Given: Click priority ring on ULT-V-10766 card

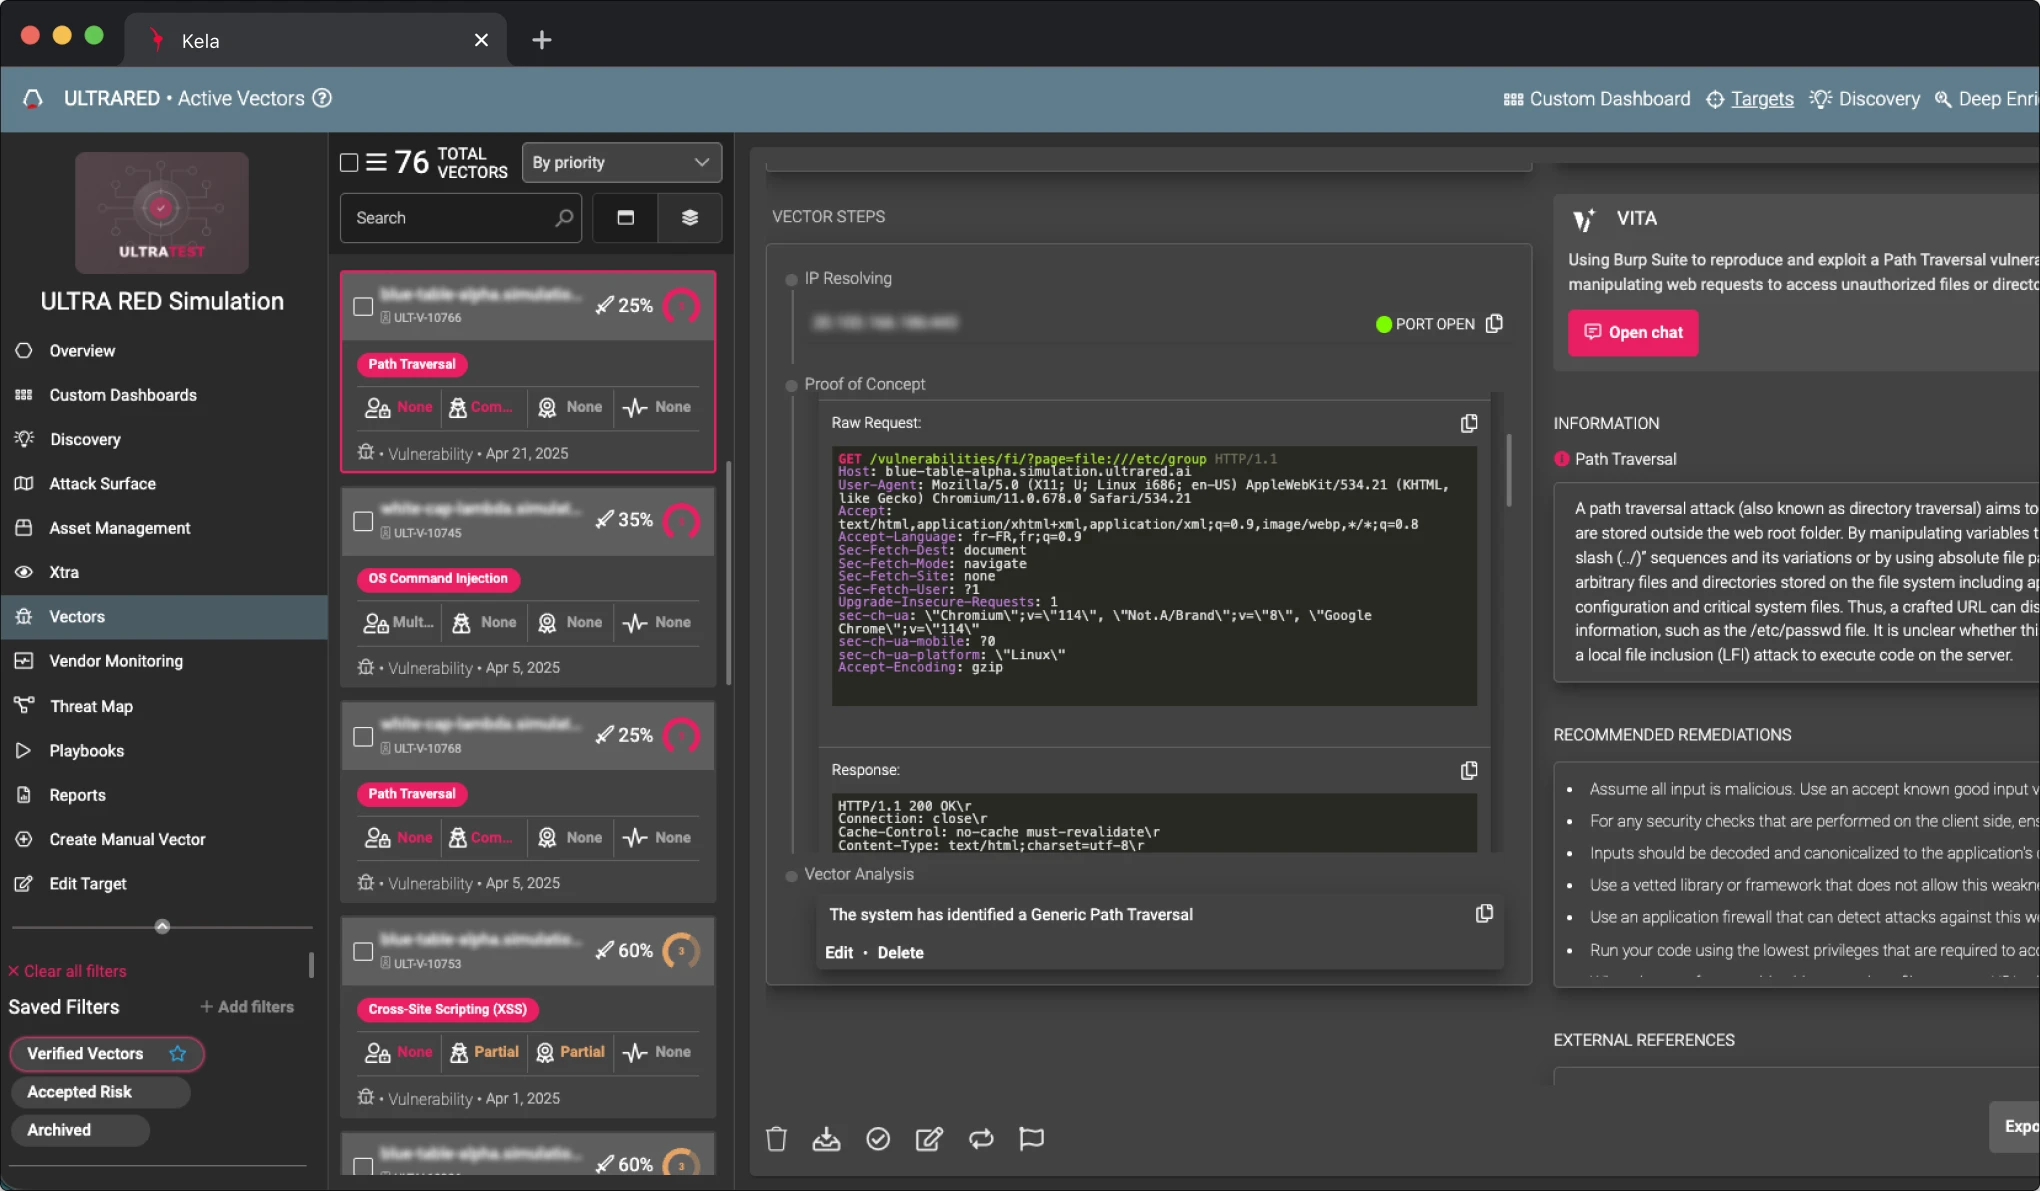Looking at the screenshot, I should coord(682,305).
